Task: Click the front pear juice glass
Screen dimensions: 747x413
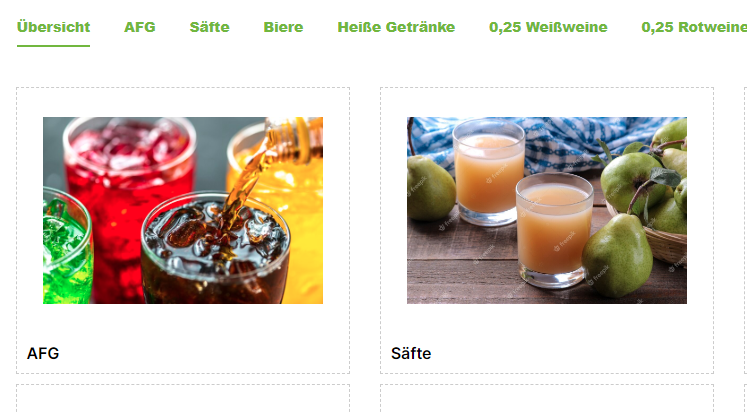Action: 554,230
